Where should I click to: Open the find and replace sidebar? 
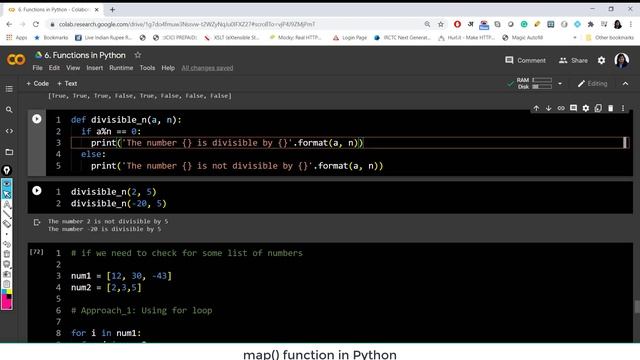pos(9,110)
